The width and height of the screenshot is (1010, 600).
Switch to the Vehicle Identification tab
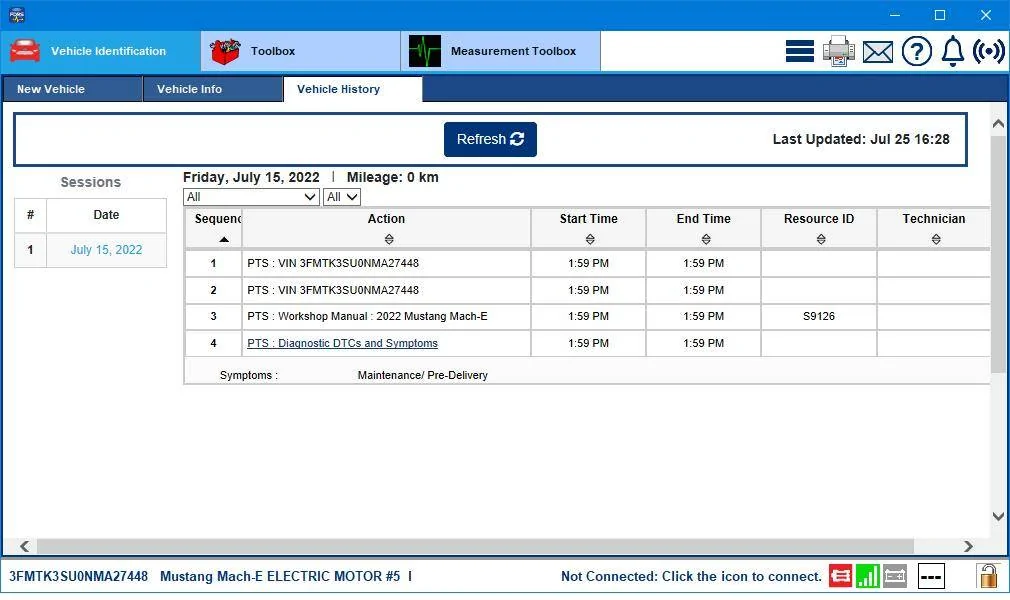click(x=100, y=51)
